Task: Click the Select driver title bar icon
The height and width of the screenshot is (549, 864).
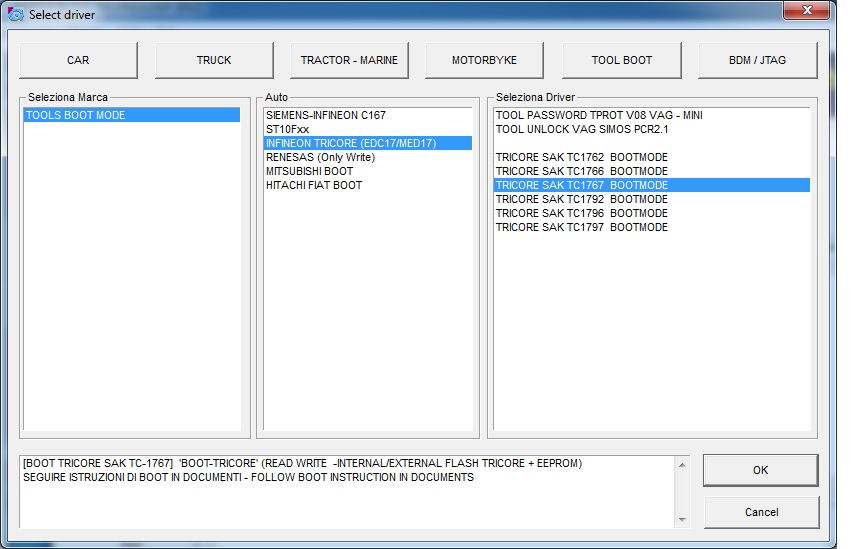Action: pyautogui.click(x=15, y=14)
